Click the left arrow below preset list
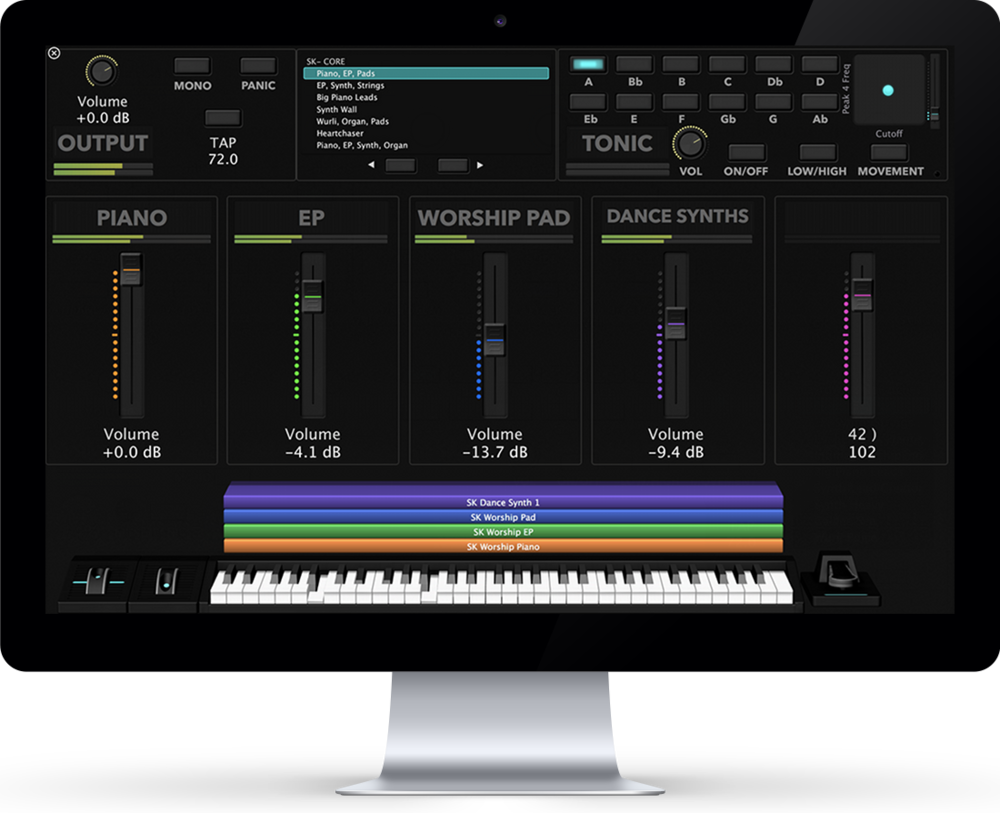 pos(373,165)
